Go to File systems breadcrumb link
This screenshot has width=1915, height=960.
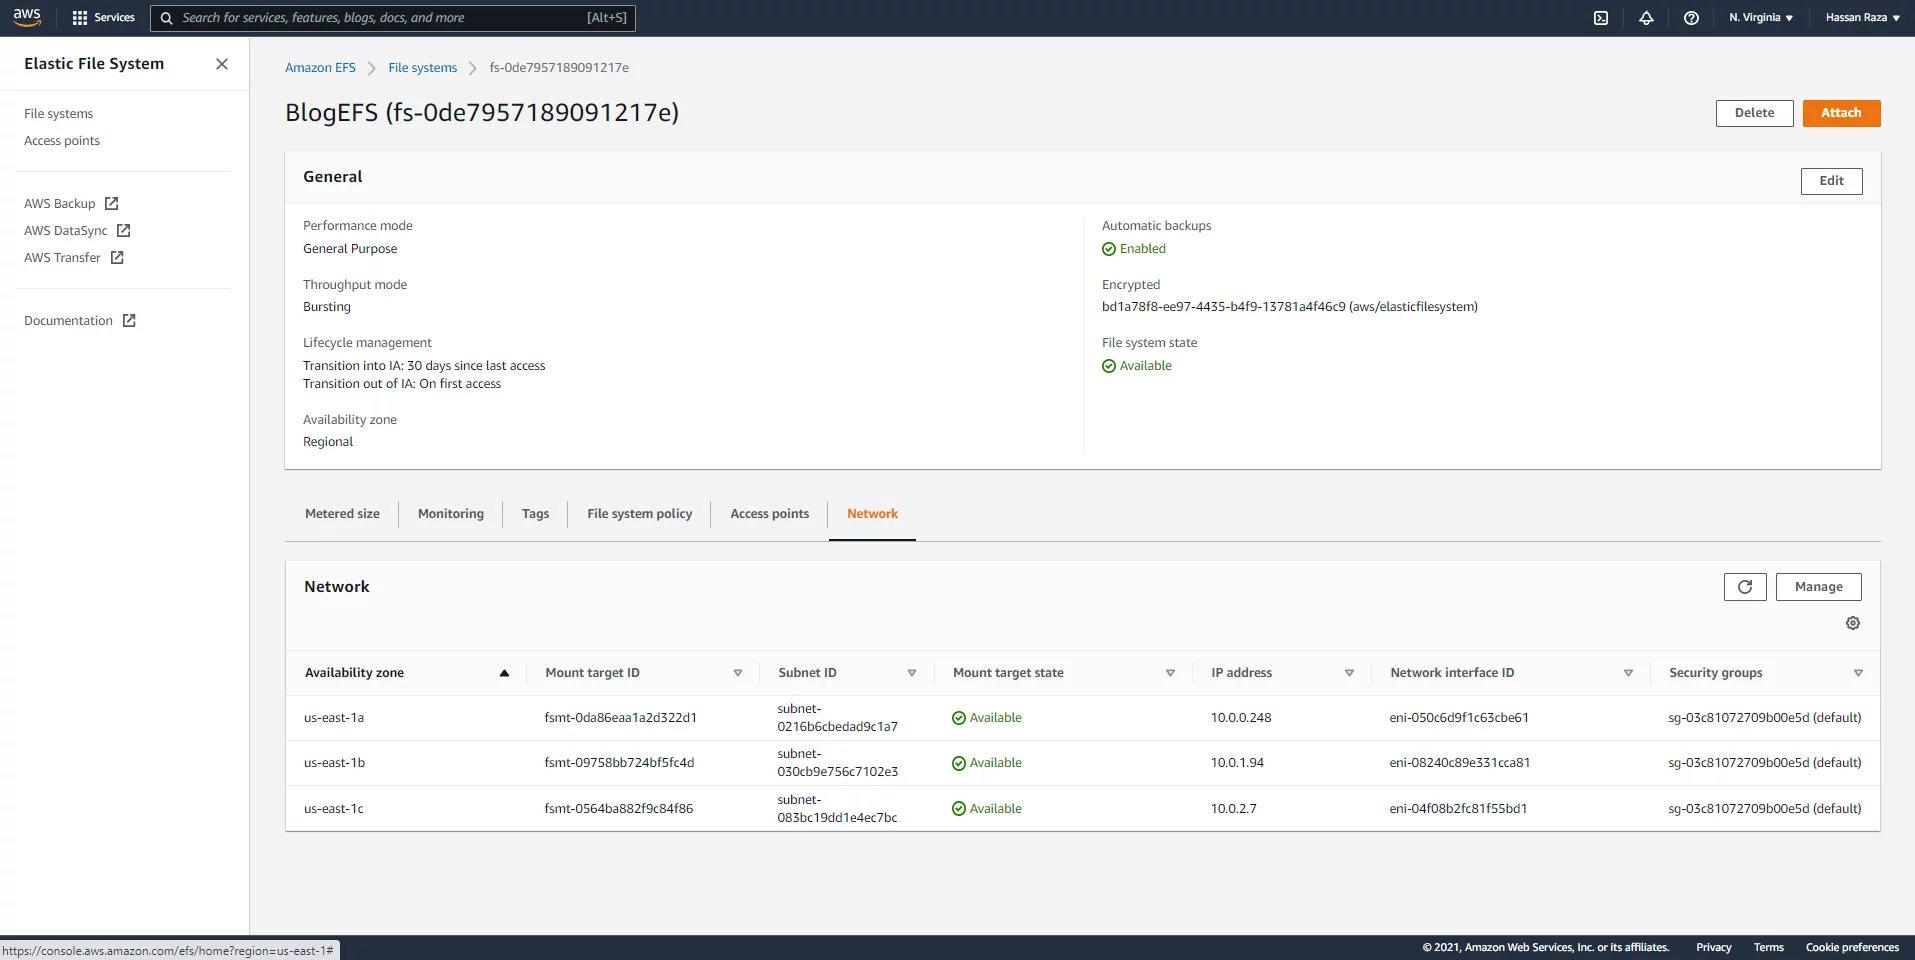pyautogui.click(x=422, y=68)
